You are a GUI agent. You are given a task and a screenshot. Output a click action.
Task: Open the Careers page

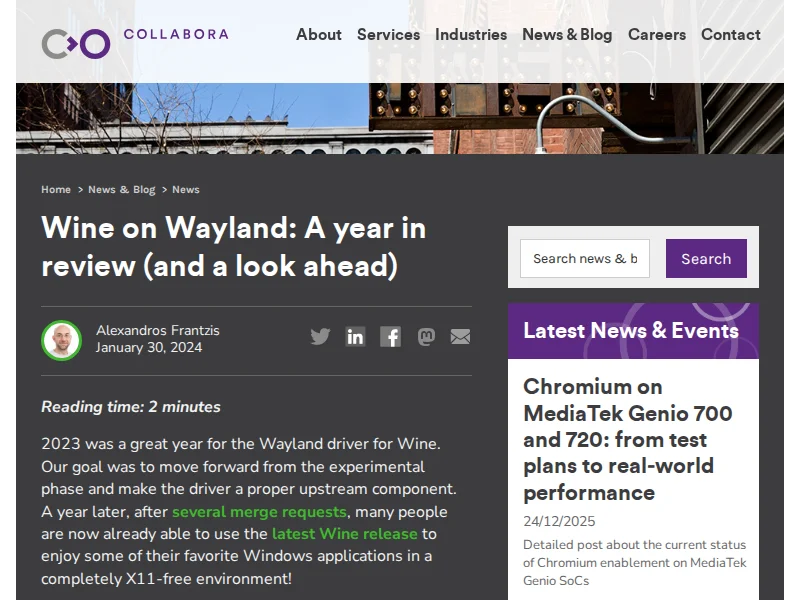656,34
